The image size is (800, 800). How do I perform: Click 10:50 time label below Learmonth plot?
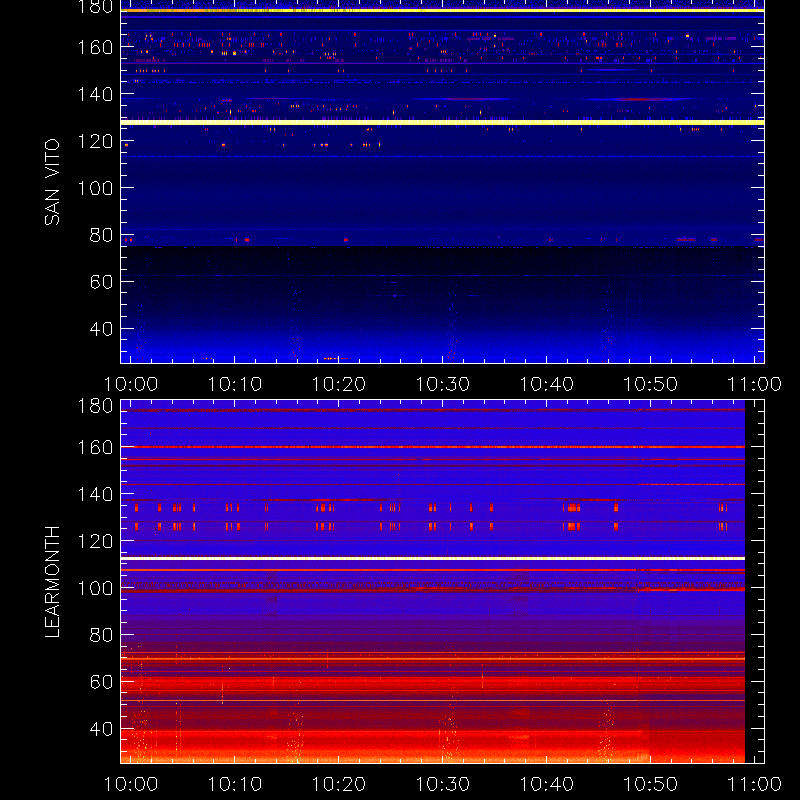coord(651,784)
